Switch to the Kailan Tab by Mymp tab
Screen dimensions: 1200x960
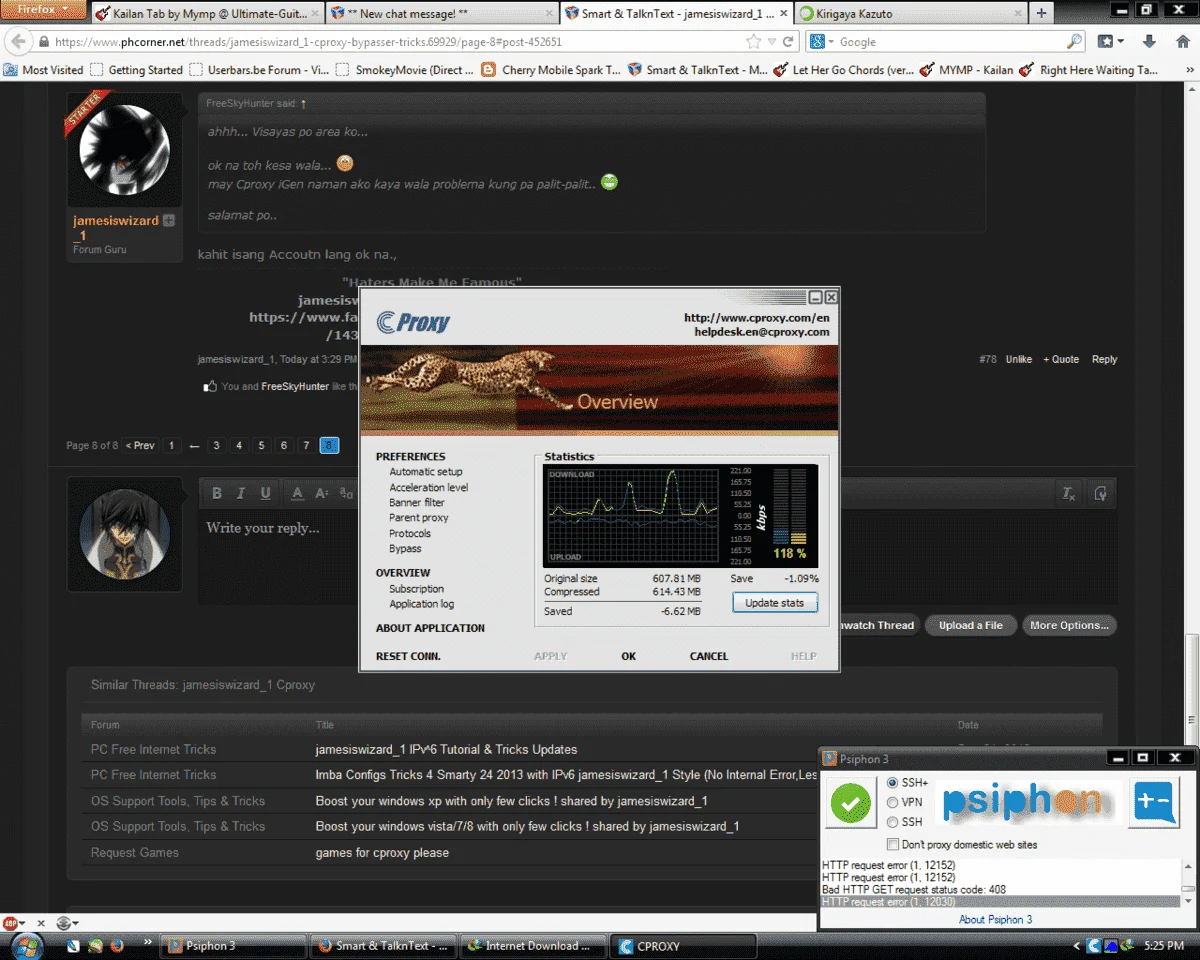coord(208,13)
